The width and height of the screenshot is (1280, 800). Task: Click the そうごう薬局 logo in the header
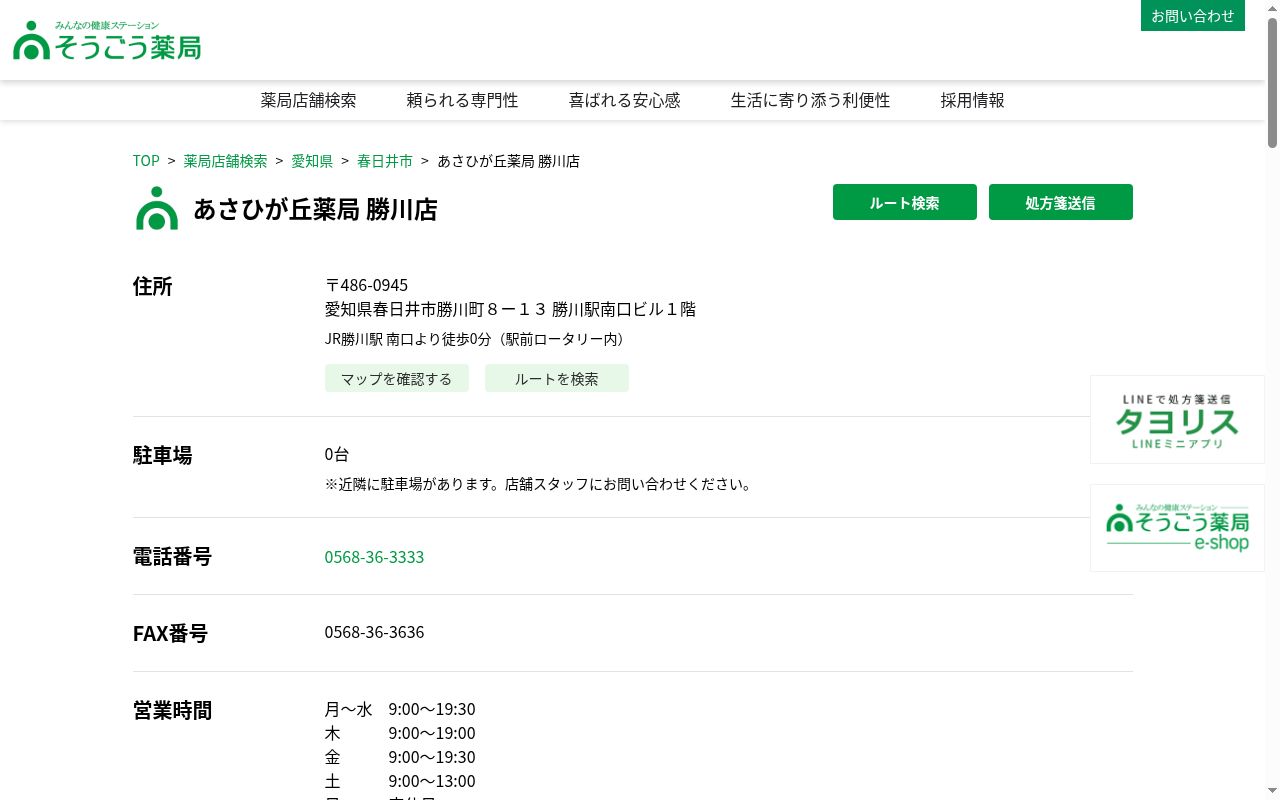(107, 40)
